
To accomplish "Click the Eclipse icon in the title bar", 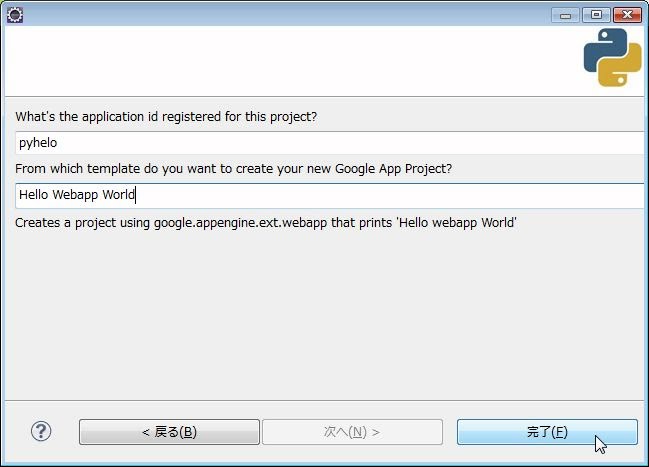I will 14,14.
